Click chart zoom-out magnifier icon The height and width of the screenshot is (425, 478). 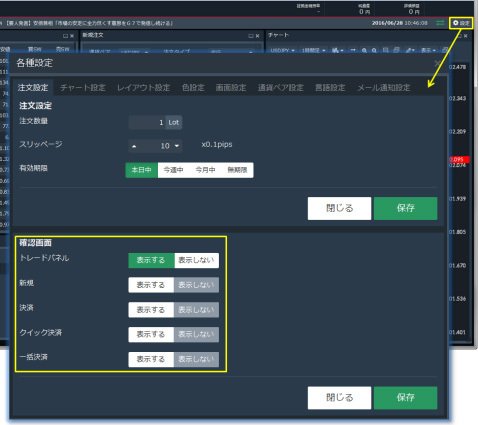374,50
